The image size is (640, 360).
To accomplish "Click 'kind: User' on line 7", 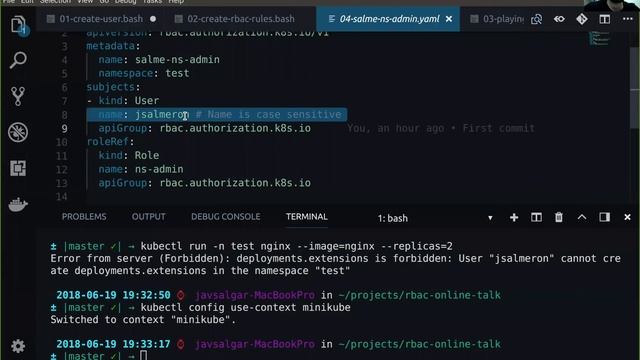I will coord(129,101).
